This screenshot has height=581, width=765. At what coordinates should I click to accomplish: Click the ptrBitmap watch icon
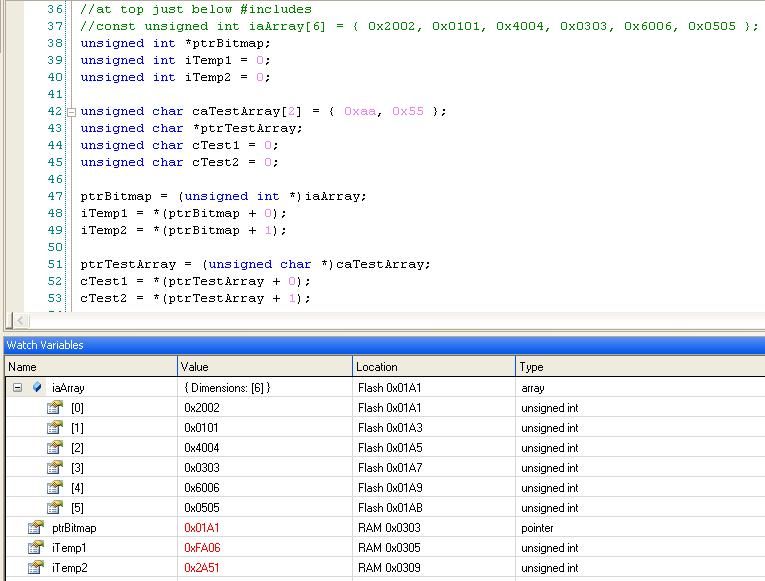point(36,527)
